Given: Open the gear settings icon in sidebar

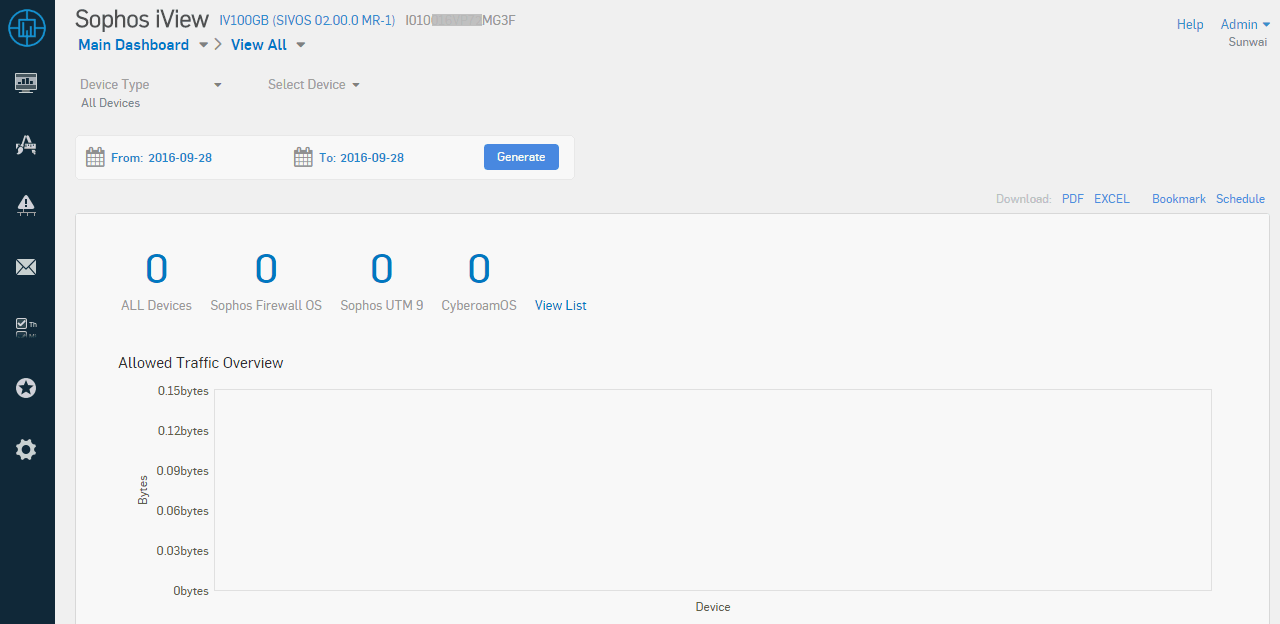Looking at the screenshot, I should click(26, 450).
